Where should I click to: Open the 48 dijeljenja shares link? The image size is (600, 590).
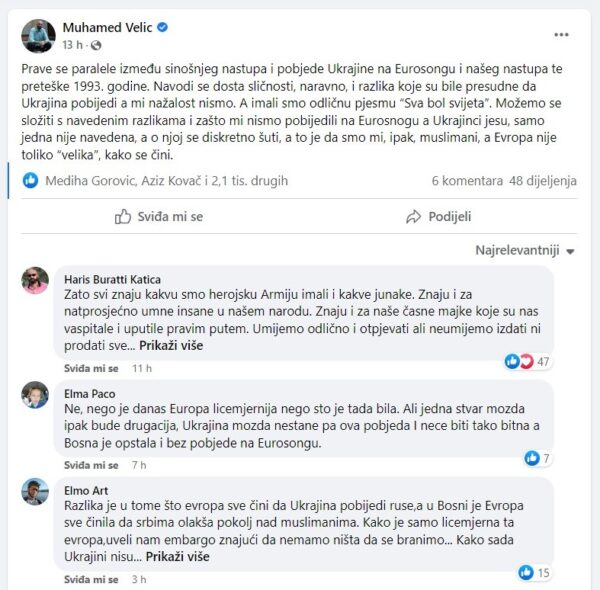click(543, 181)
